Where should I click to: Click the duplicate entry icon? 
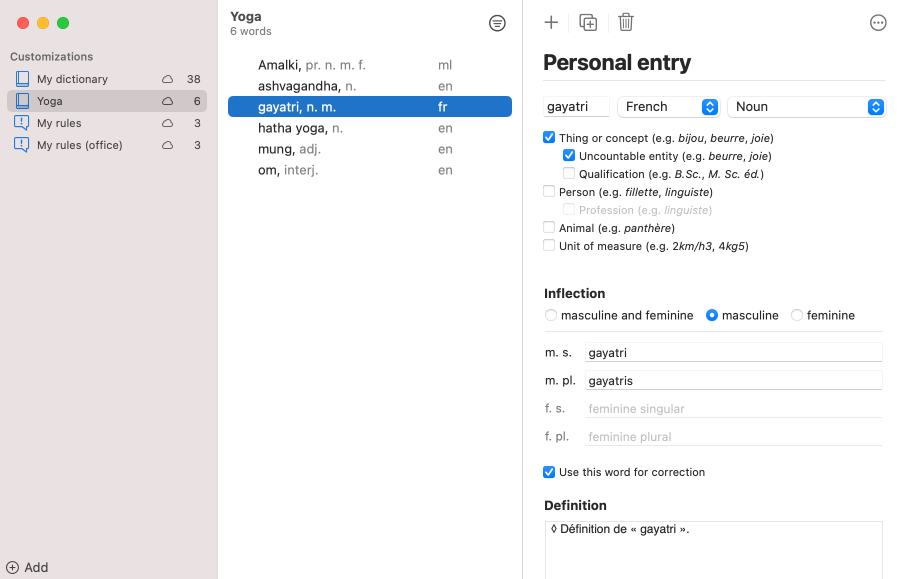[588, 22]
